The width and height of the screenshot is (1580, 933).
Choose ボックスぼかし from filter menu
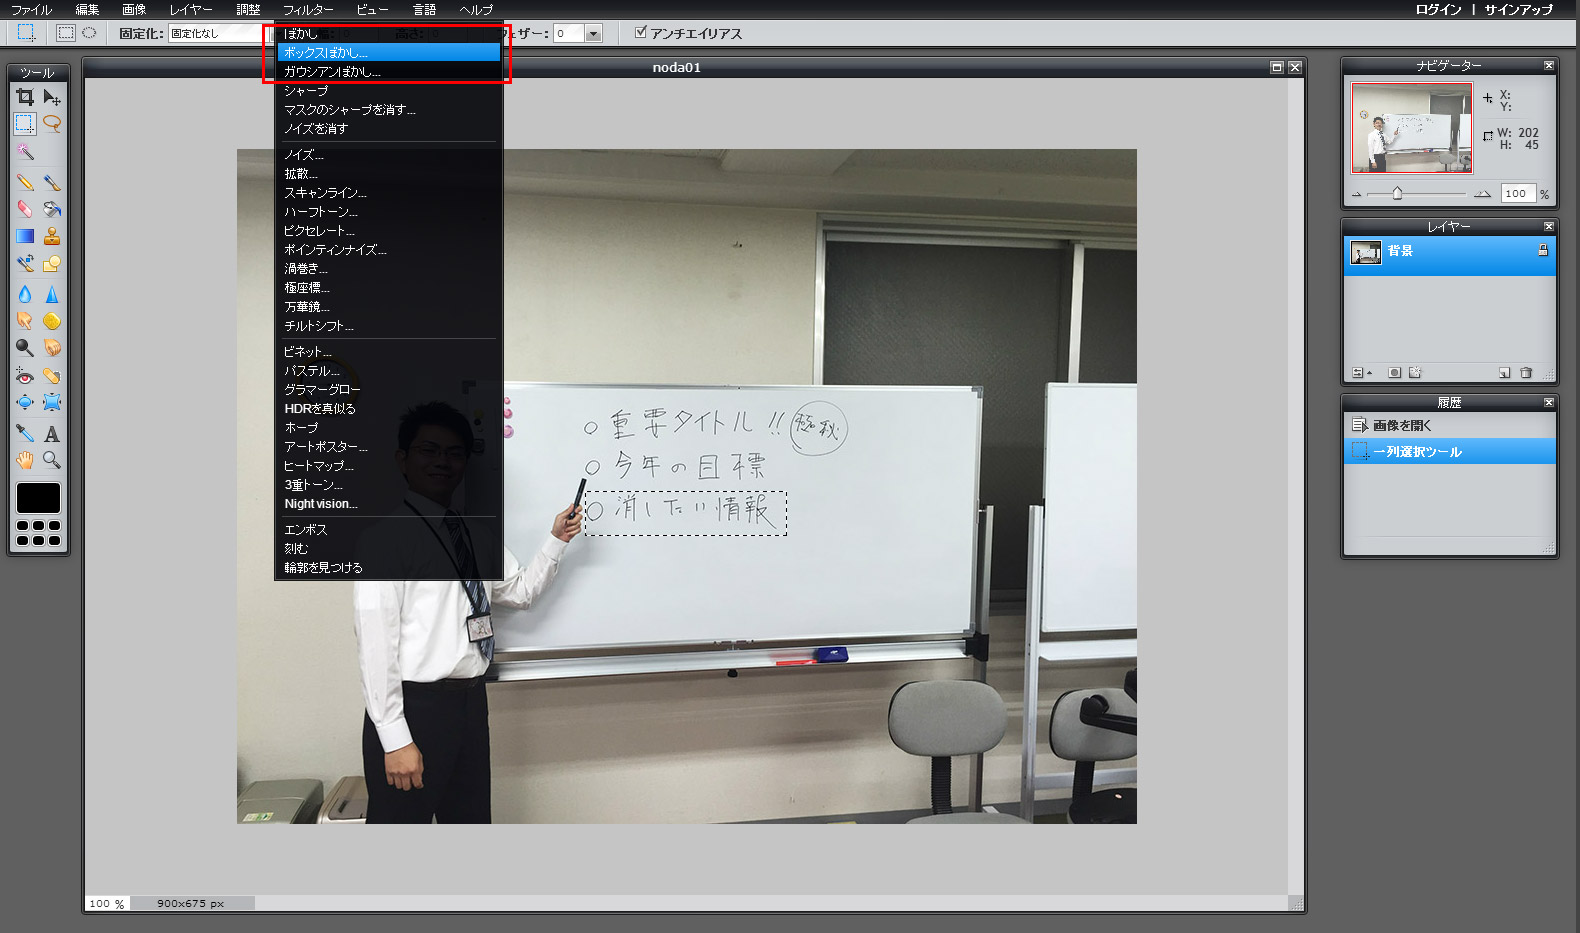(388, 52)
